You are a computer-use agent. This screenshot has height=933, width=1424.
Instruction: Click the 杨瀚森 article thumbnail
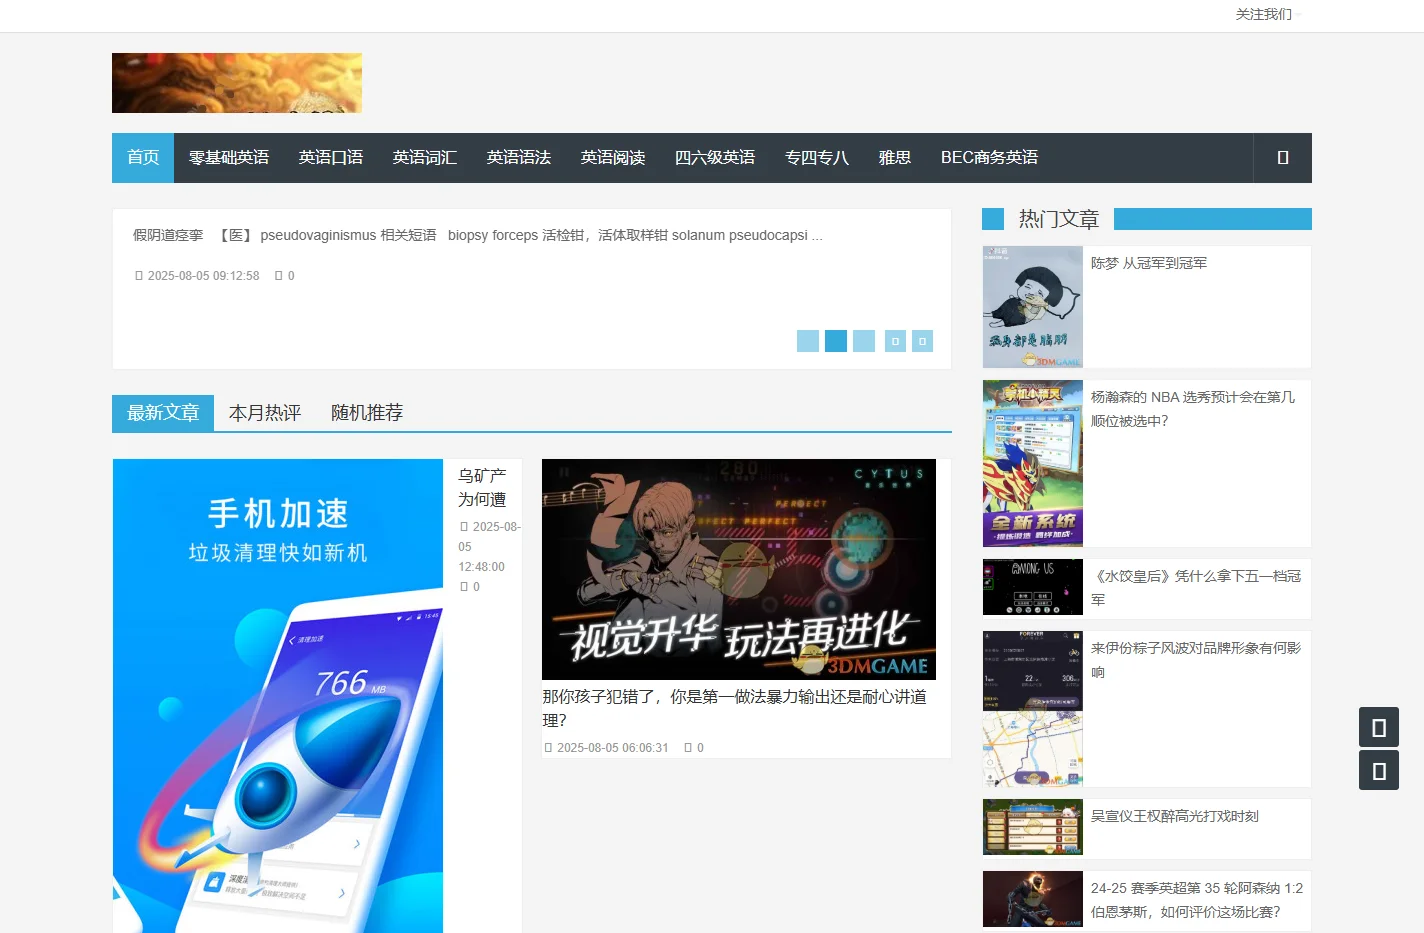click(1033, 463)
